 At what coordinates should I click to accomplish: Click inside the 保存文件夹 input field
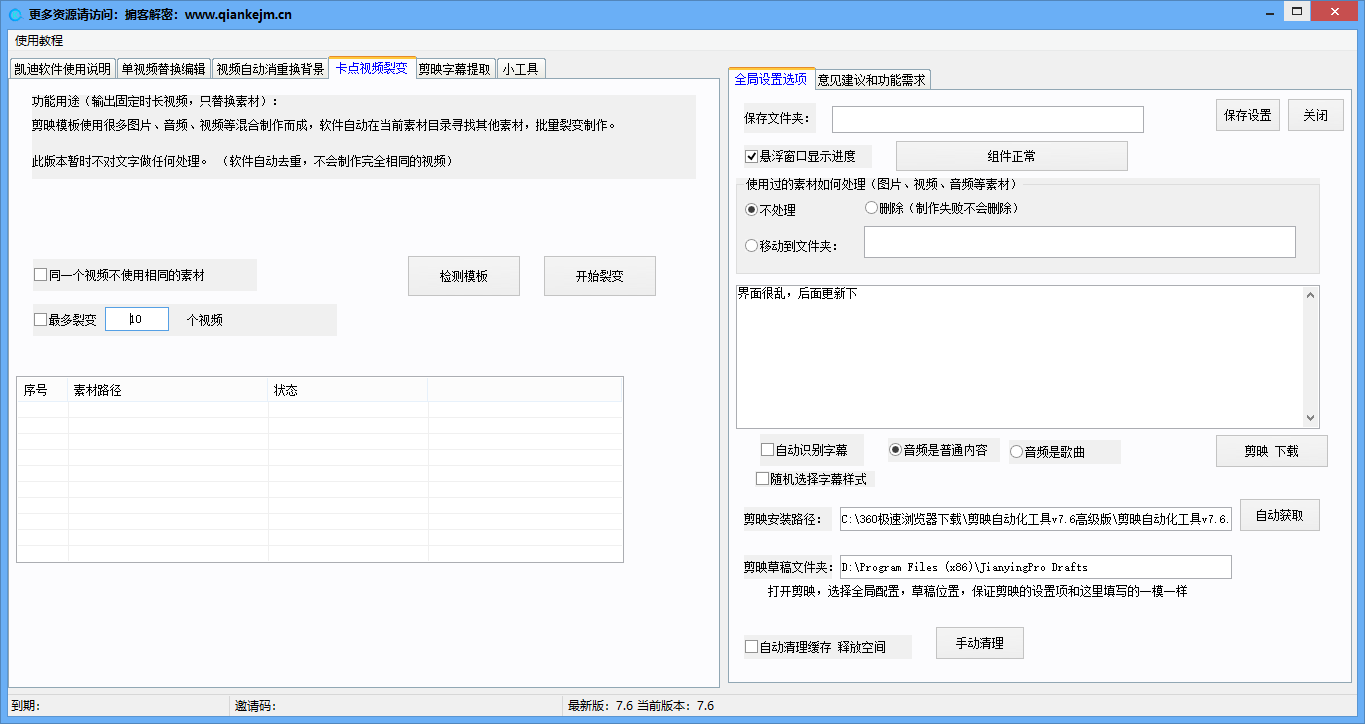click(x=987, y=118)
